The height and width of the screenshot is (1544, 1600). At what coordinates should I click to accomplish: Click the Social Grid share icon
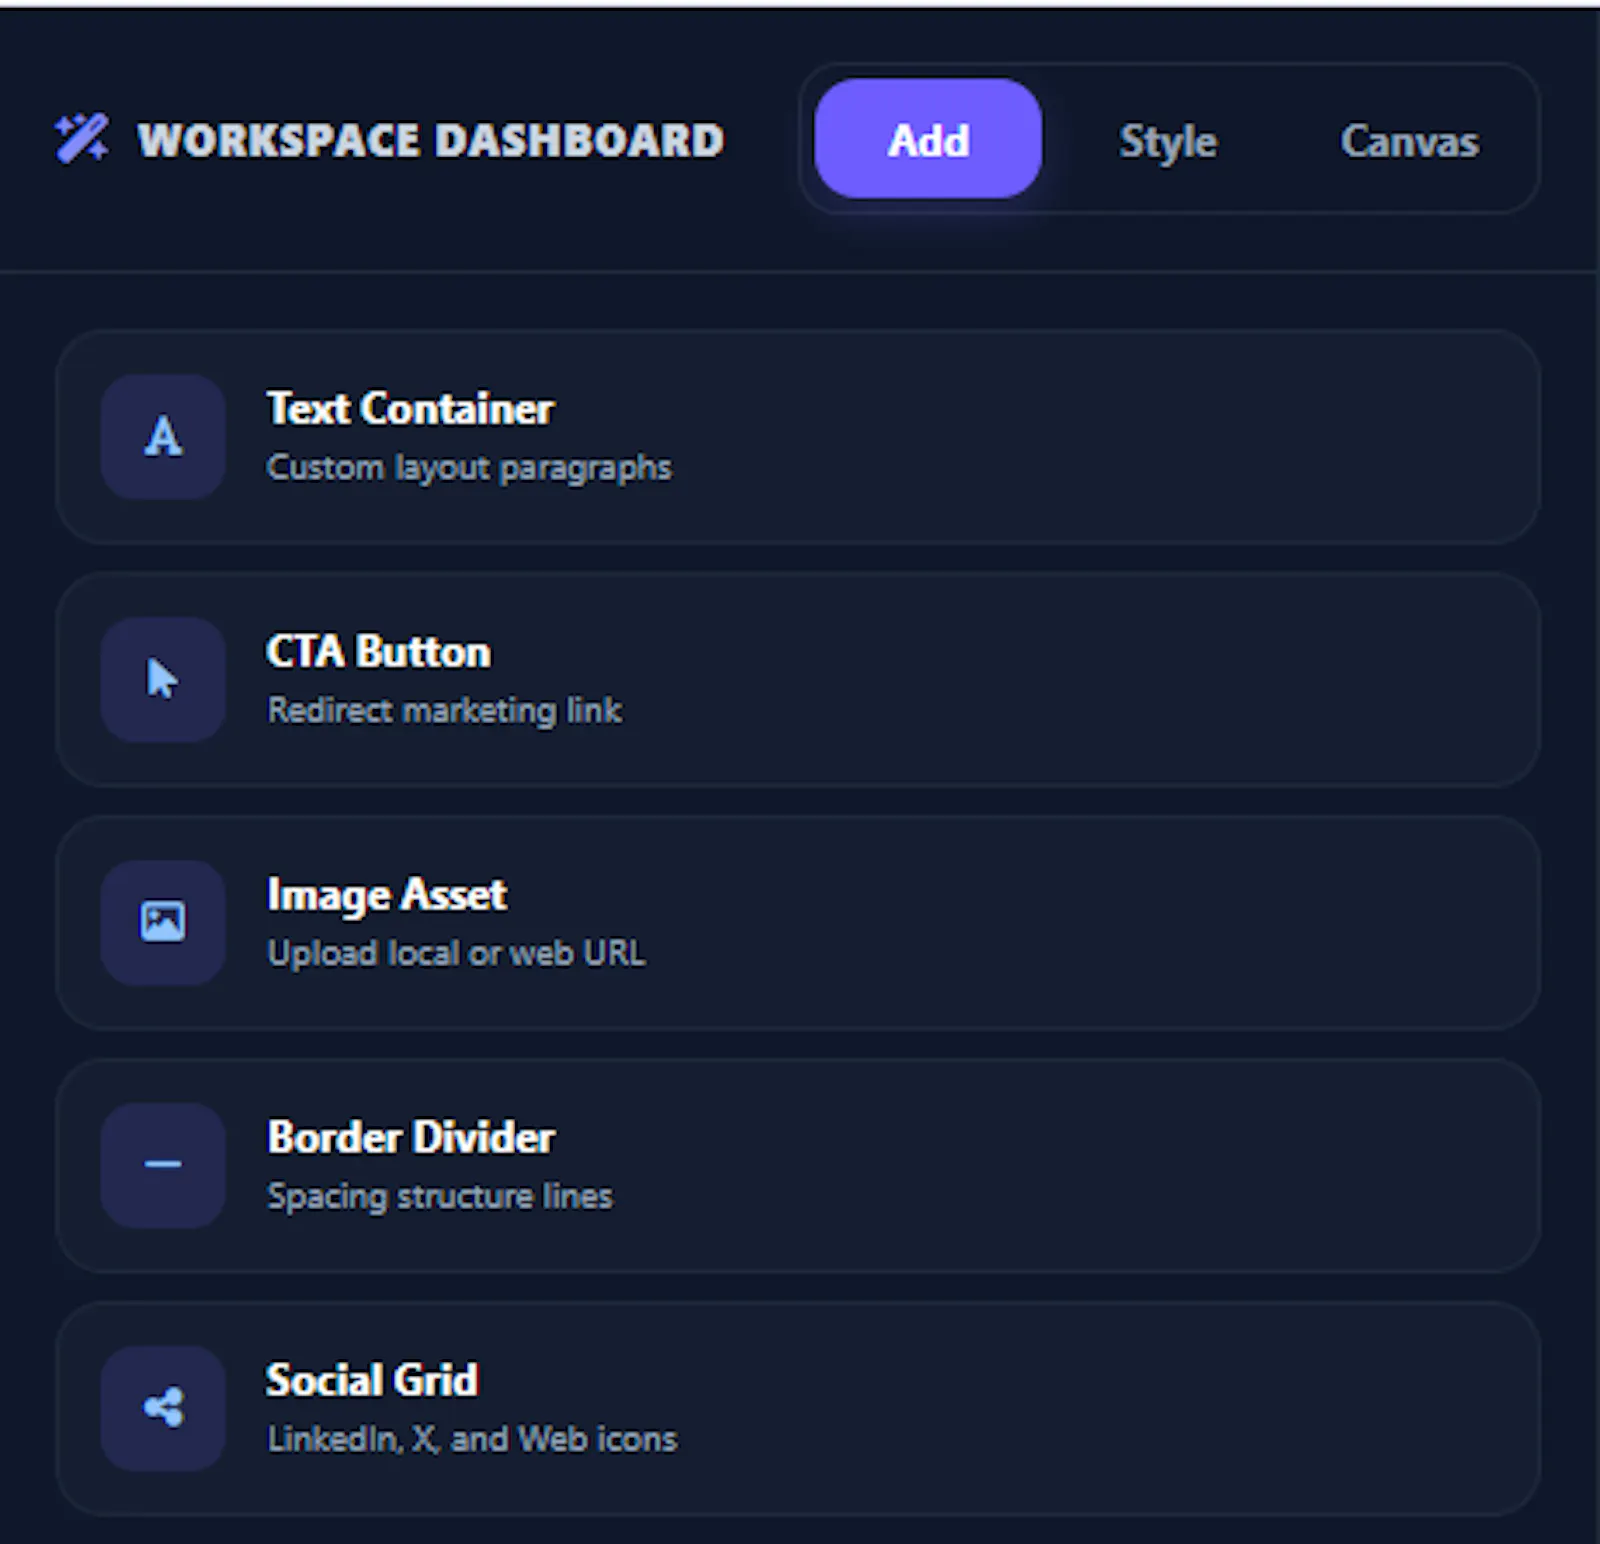point(163,1408)
